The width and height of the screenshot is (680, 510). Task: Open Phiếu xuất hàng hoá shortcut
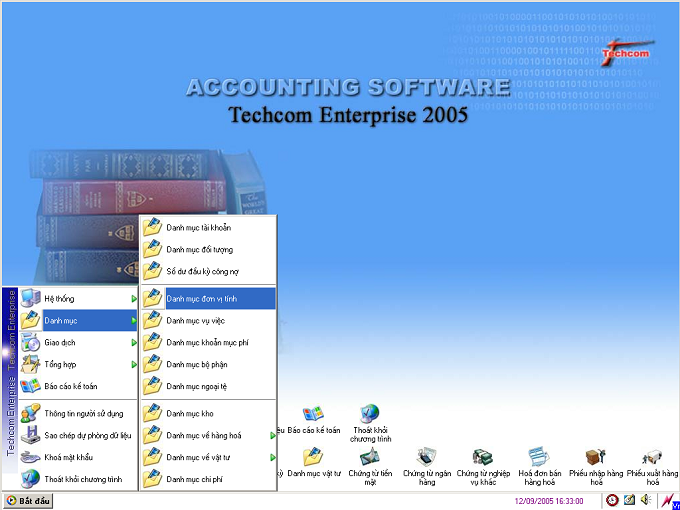point(652,467)
